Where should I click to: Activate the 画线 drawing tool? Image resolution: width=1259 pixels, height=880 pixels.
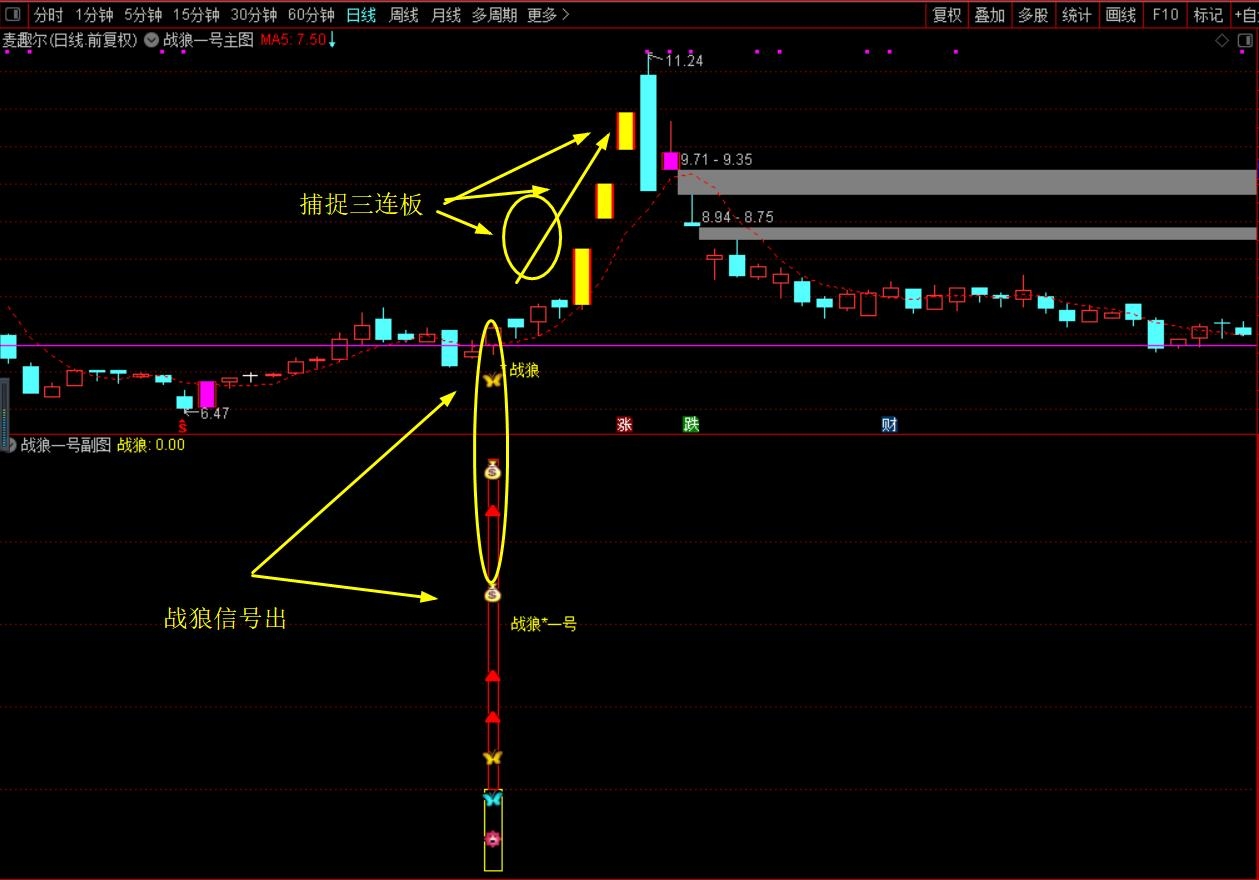click(x=1121, y=15)
